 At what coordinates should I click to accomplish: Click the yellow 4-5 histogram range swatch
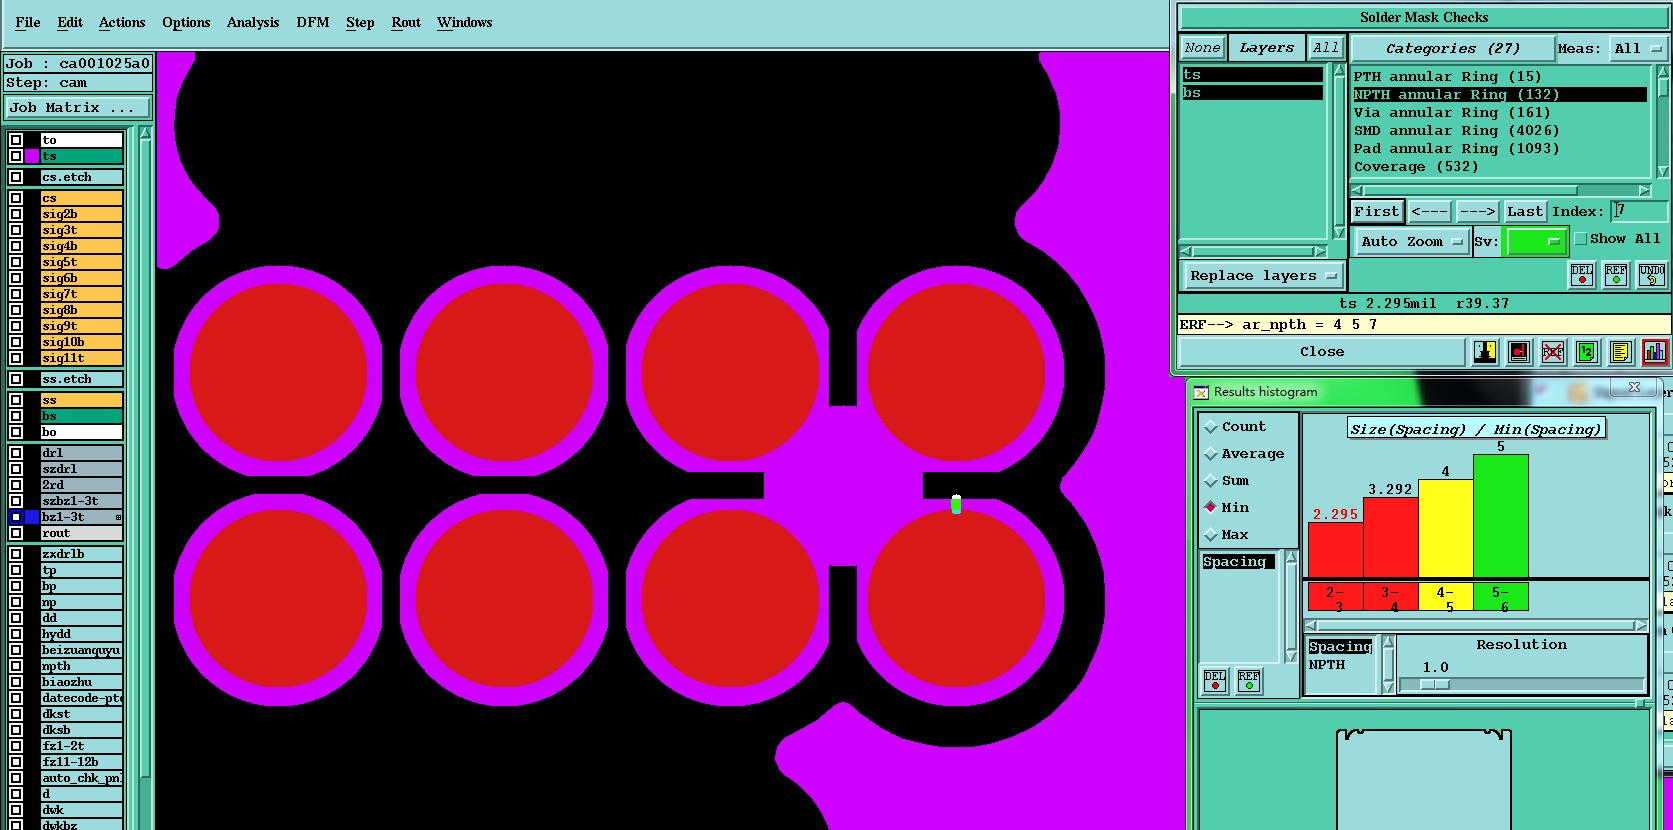coord(1445,597)
